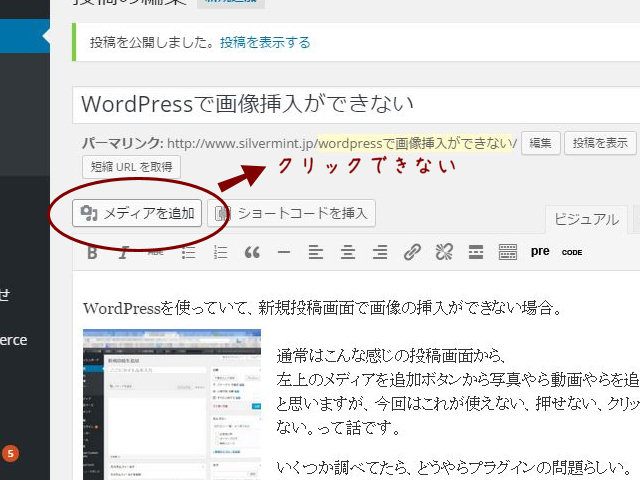Image resolution: width=640 pixels, height=480 pixels.
Task: Open the sidebar menu item ending in erce
Action: click(13, 340)
